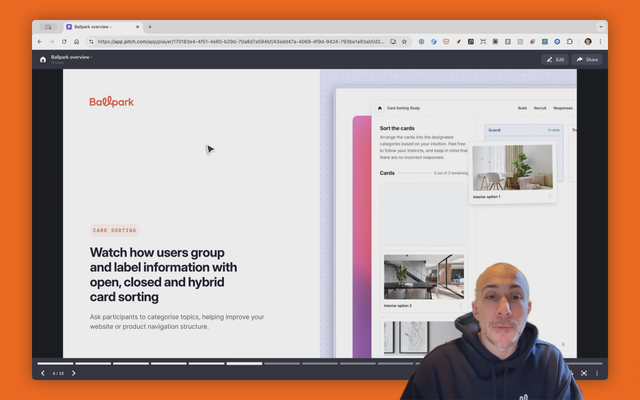Open the Extensions puzzle piece menu
This screenshot has height=400, width=640.
[x=570, y=42]
